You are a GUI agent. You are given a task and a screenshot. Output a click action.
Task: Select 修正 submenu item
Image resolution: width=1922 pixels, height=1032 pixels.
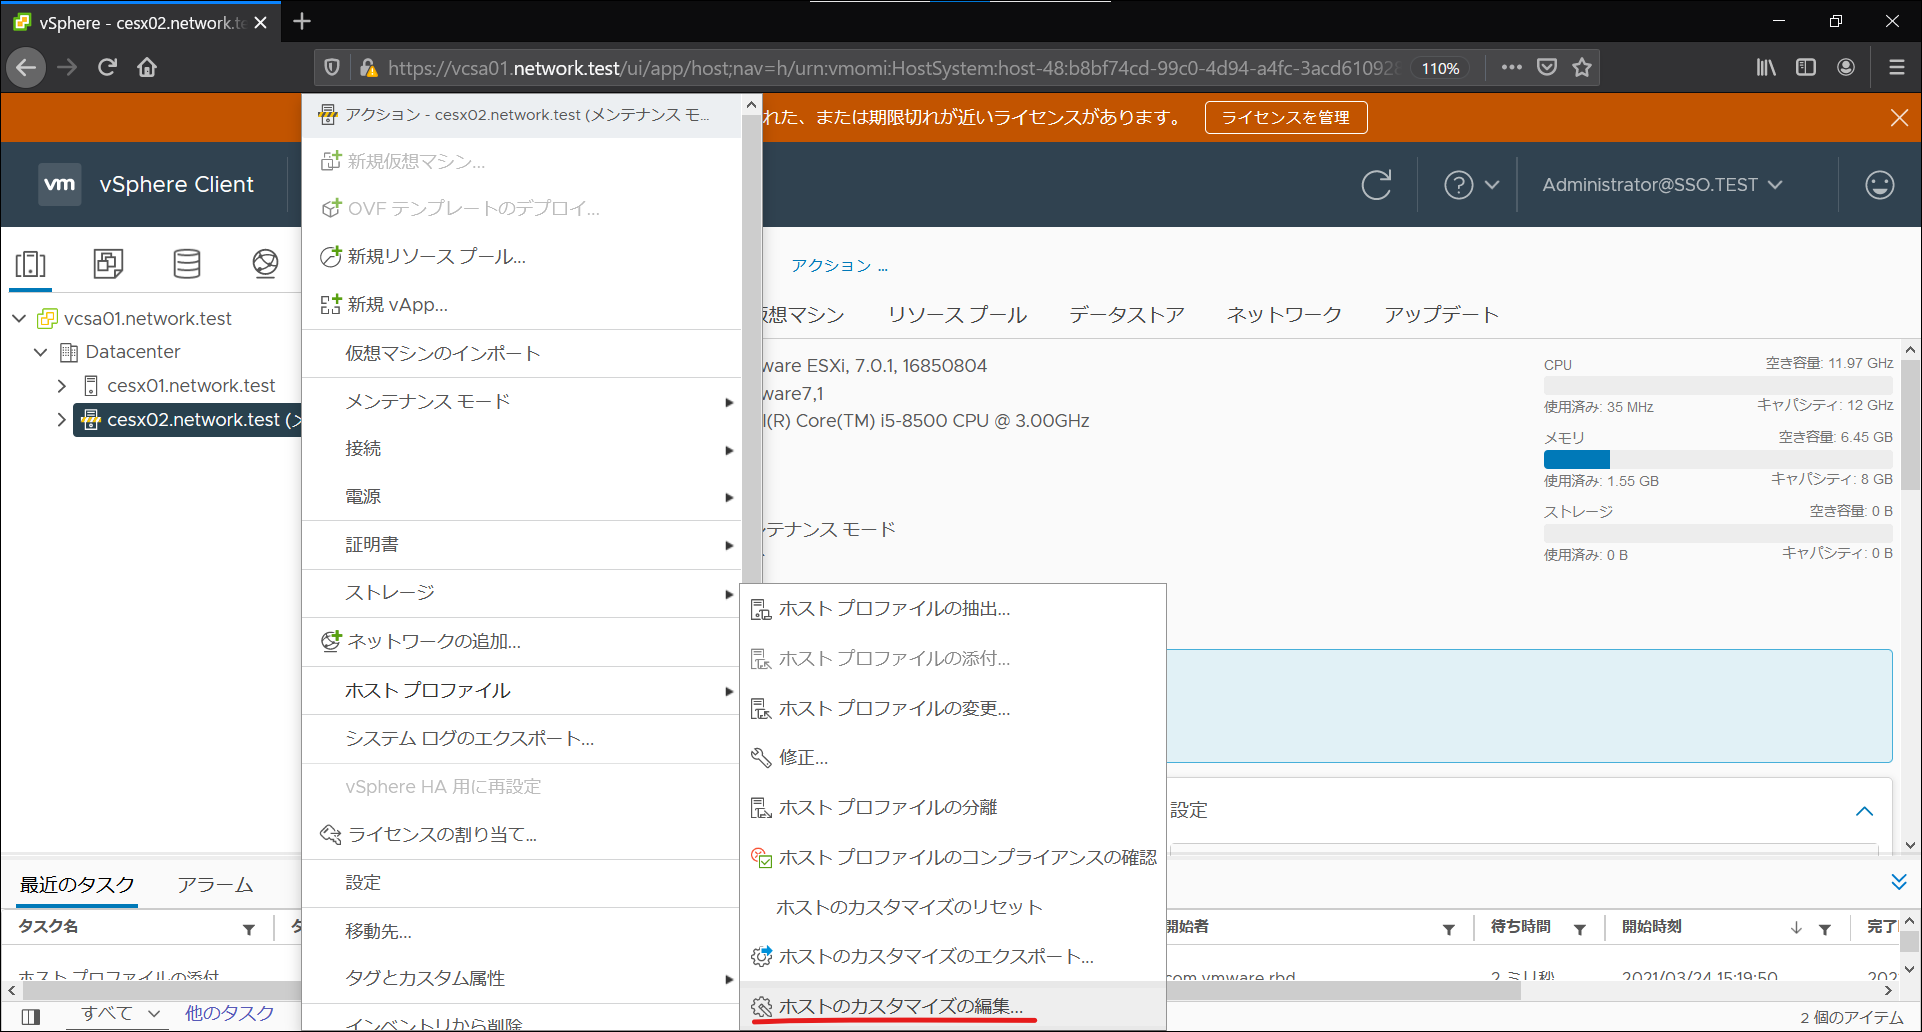click(953, 758)
